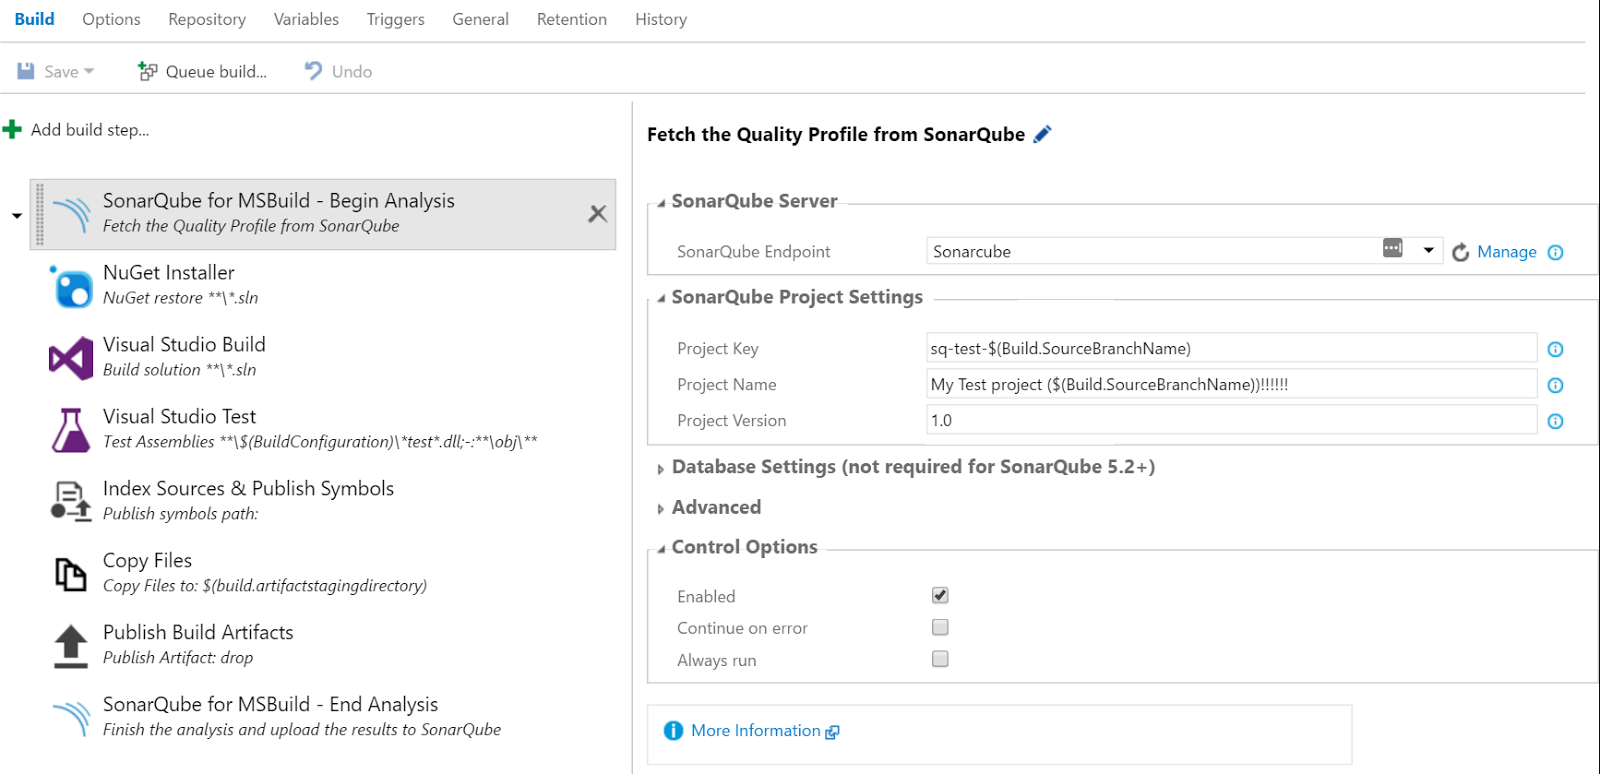1600x774 pixels.
Task: Remove the SonarQube Begin Analysis step
Action: [597, 213]
